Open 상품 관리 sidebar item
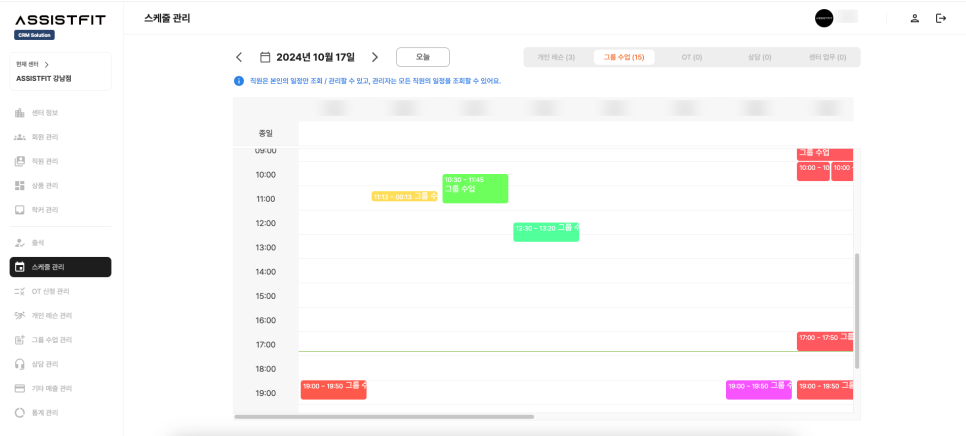The width and height of the screenshot is (966, 436). tap(45, 186)
